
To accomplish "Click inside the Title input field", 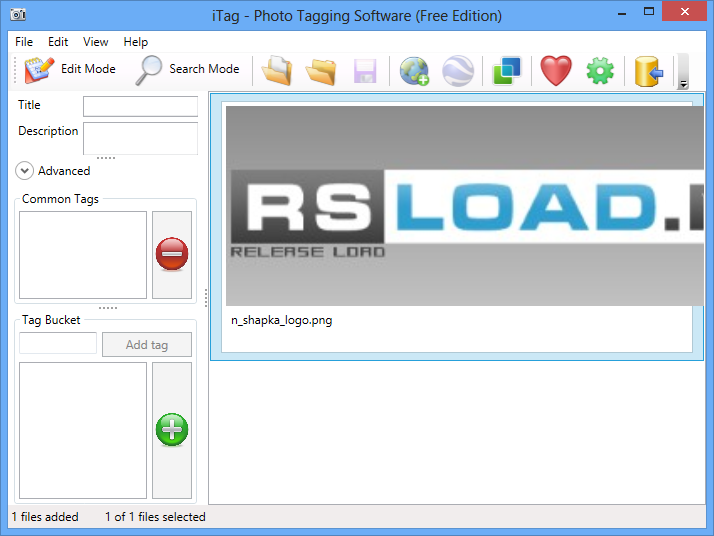I will 140,106.
